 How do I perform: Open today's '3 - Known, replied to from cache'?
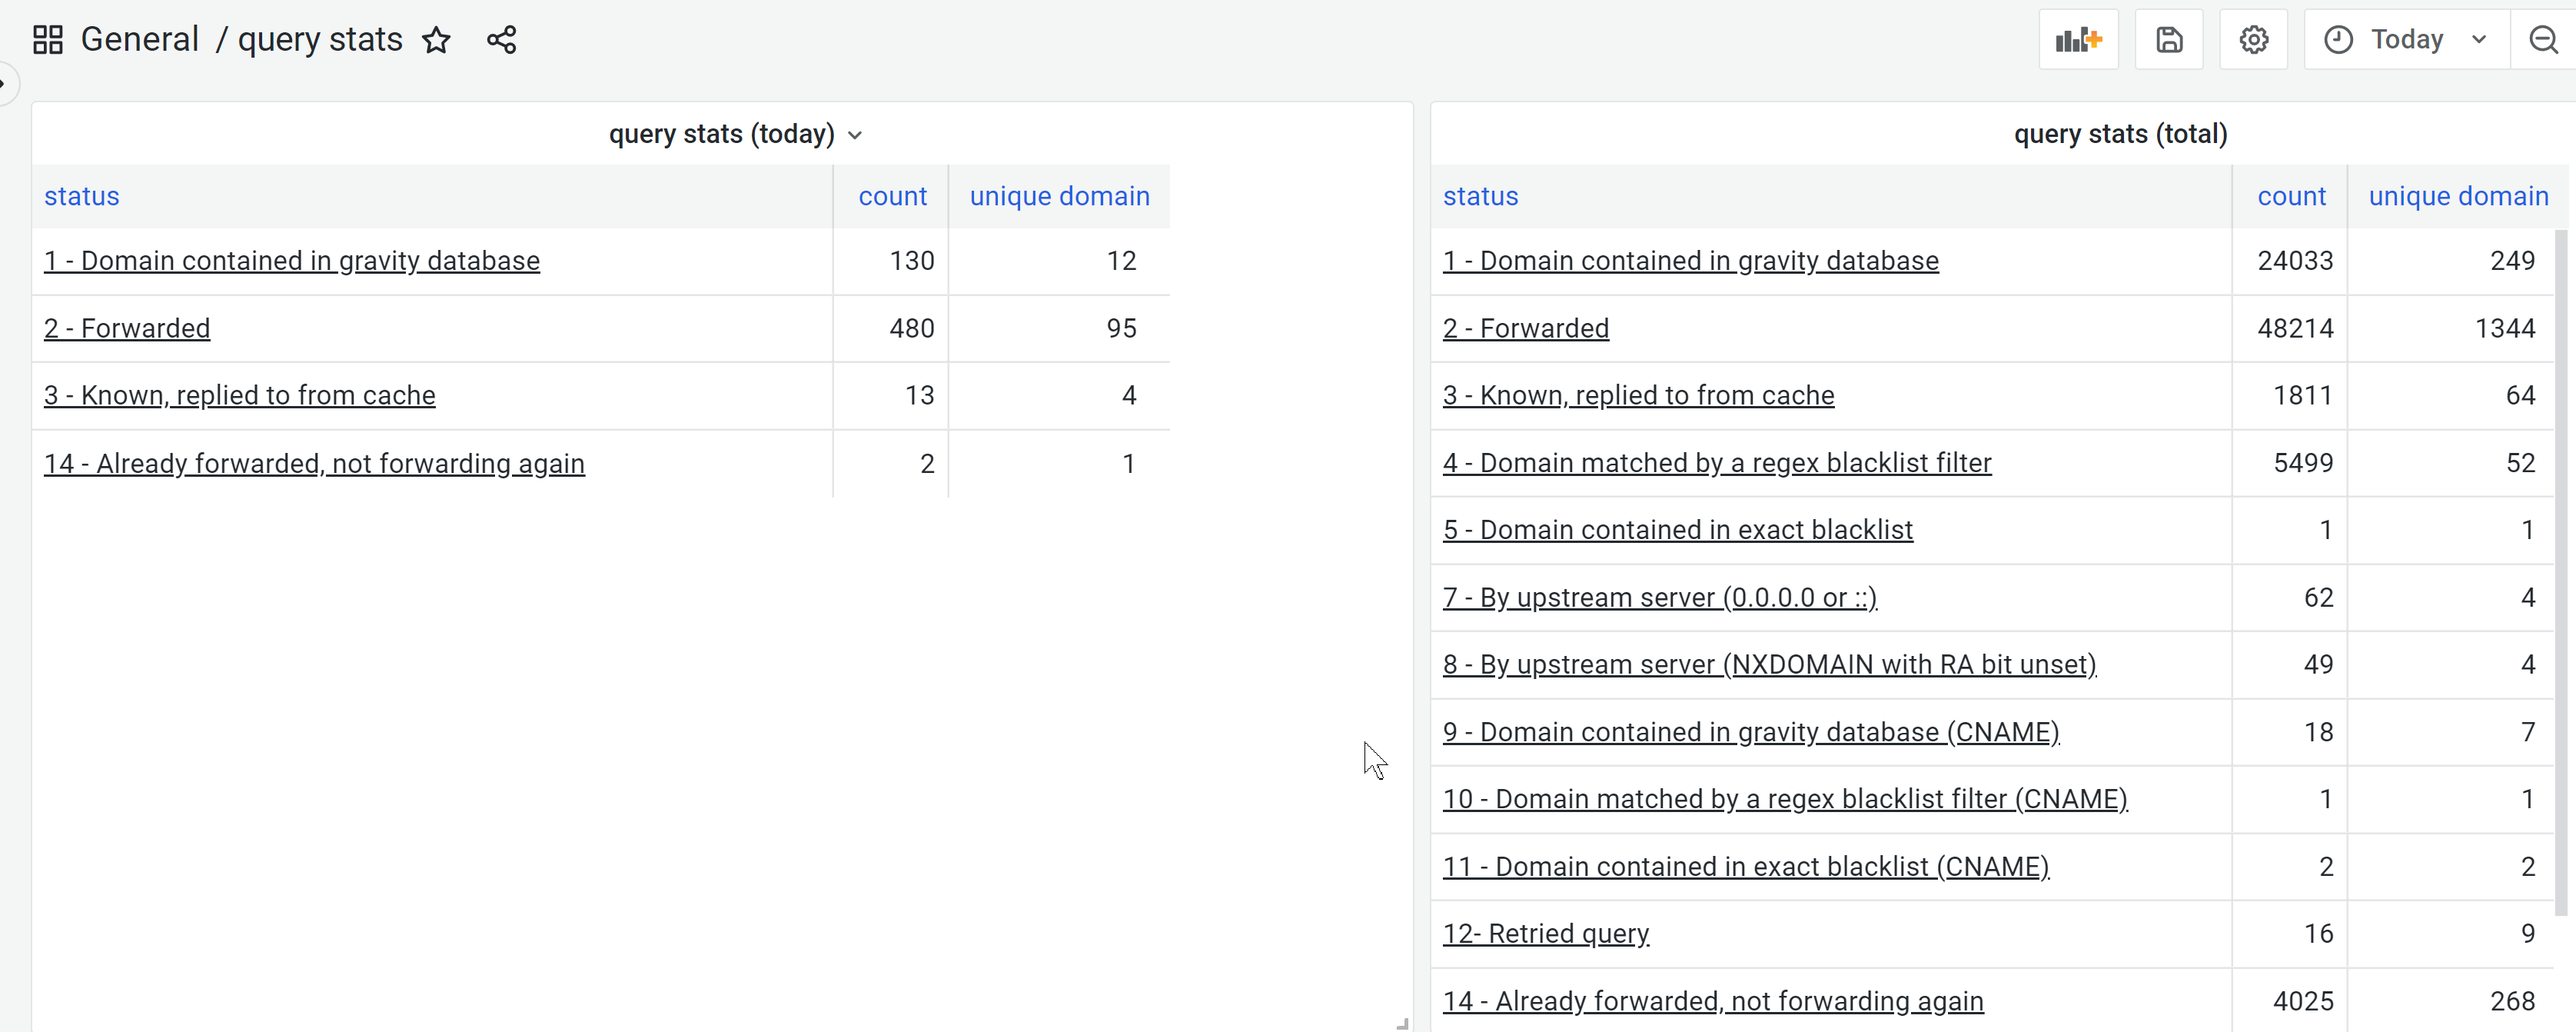(x=240, y=396)
